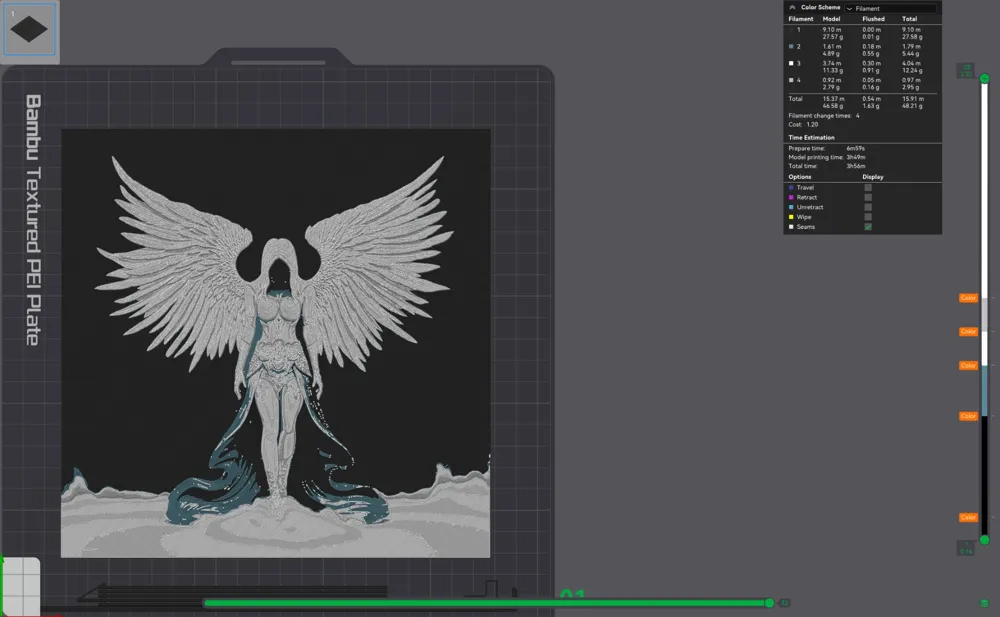Select the Plate 1 thumbnail
Image resolution: width=1000 pixels, height=617 pixels.
(29, 29)
